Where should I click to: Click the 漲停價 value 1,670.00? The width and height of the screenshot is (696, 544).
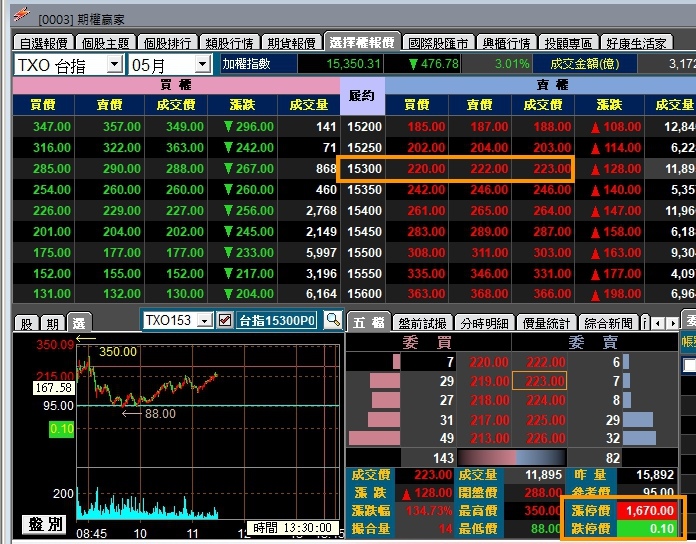click(x=647, y=510)
